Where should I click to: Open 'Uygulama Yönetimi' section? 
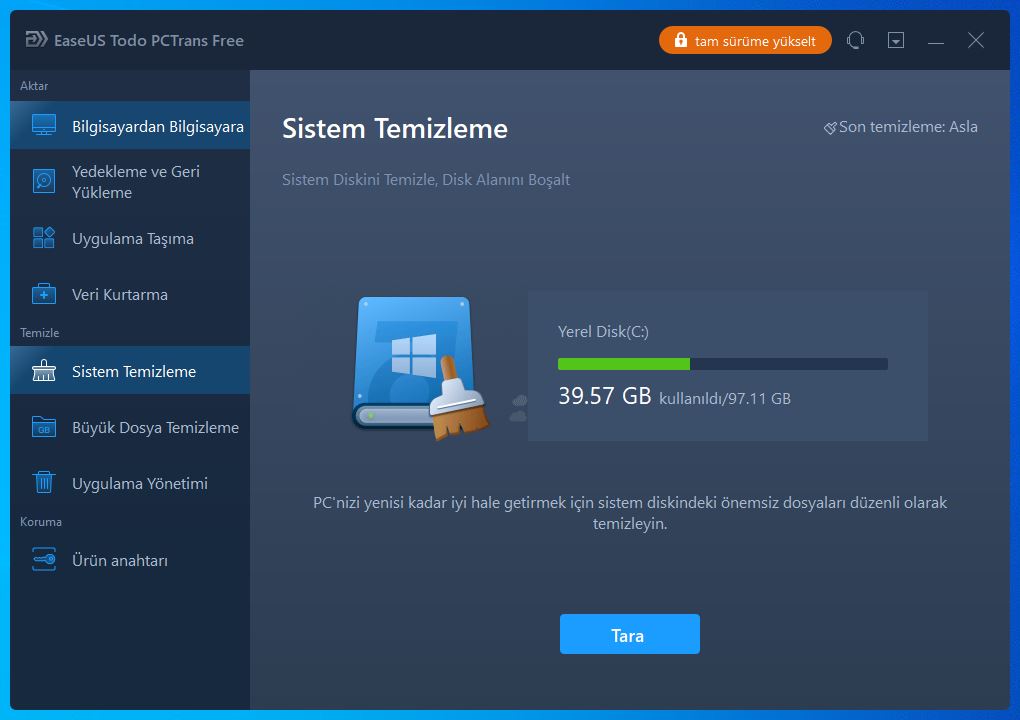pos(130,483)
